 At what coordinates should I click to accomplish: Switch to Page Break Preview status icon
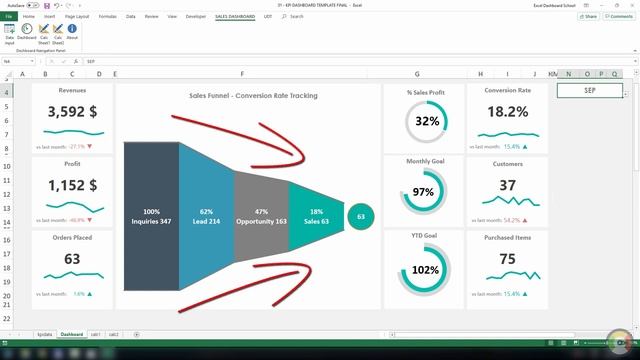[x=576, y=343]
